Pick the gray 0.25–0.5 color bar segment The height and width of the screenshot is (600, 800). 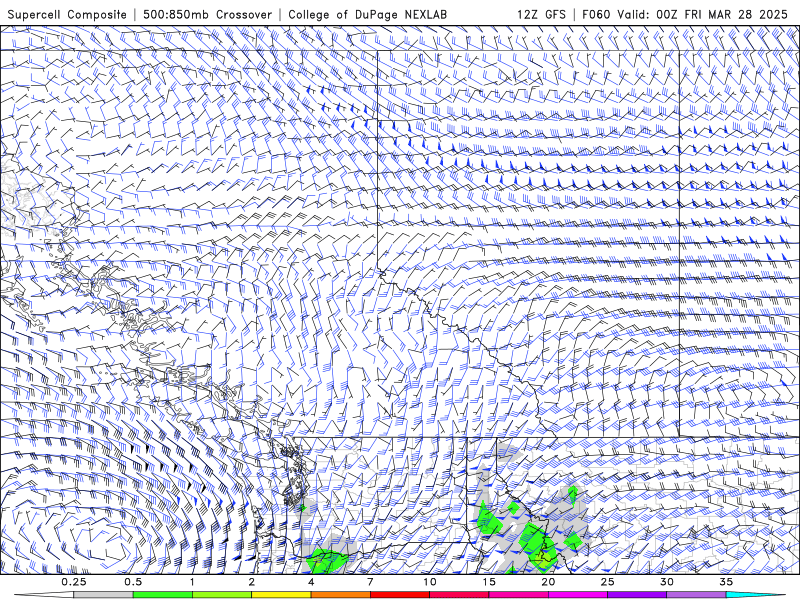(104, 595)
